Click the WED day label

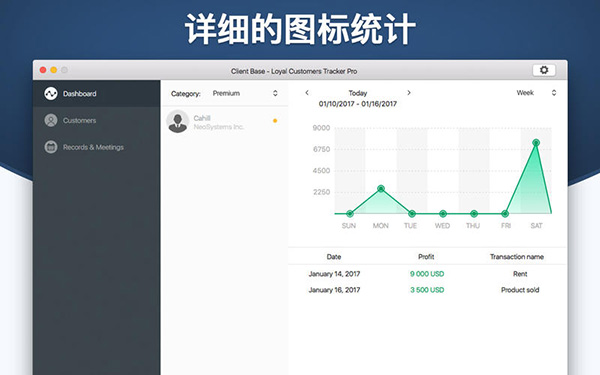(x=442, y=226)
